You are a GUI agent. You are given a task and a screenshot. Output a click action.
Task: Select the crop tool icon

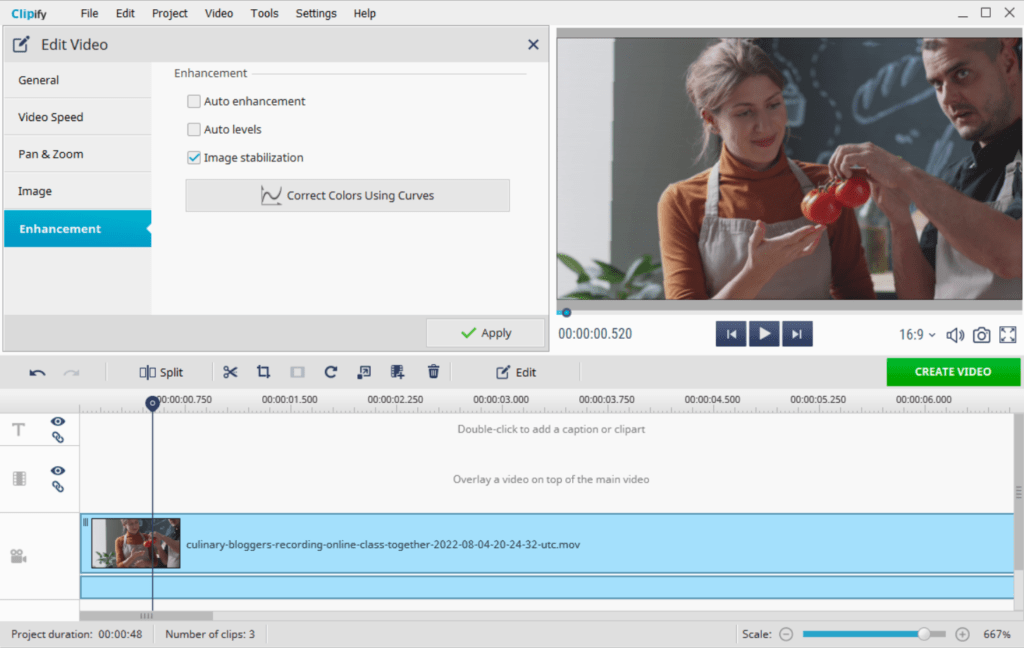(x=263, y=372)
